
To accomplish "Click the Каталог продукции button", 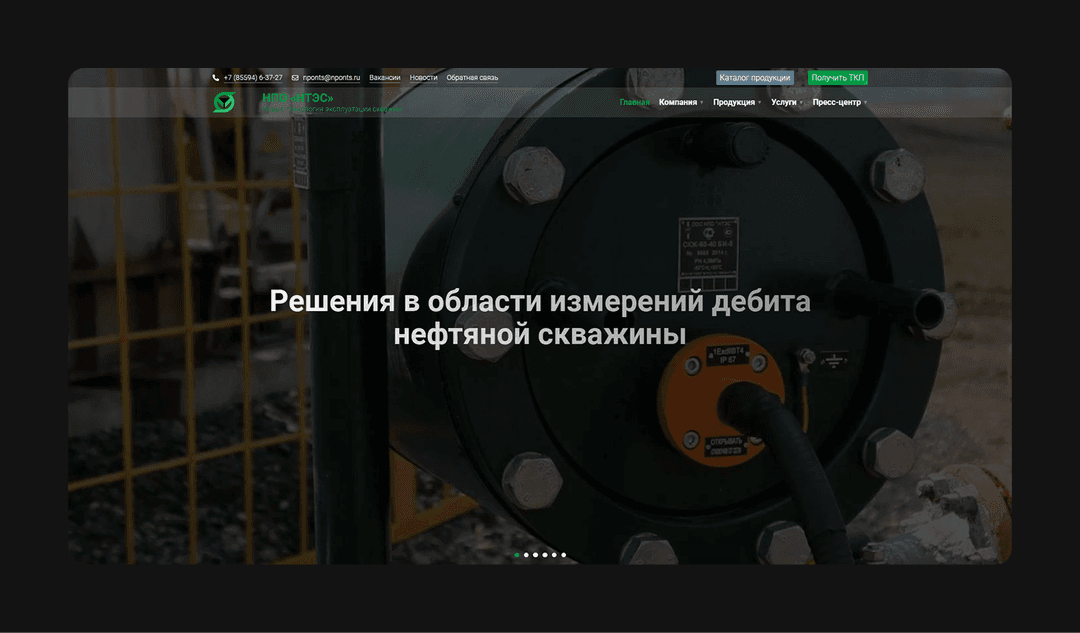I will 755,78.
